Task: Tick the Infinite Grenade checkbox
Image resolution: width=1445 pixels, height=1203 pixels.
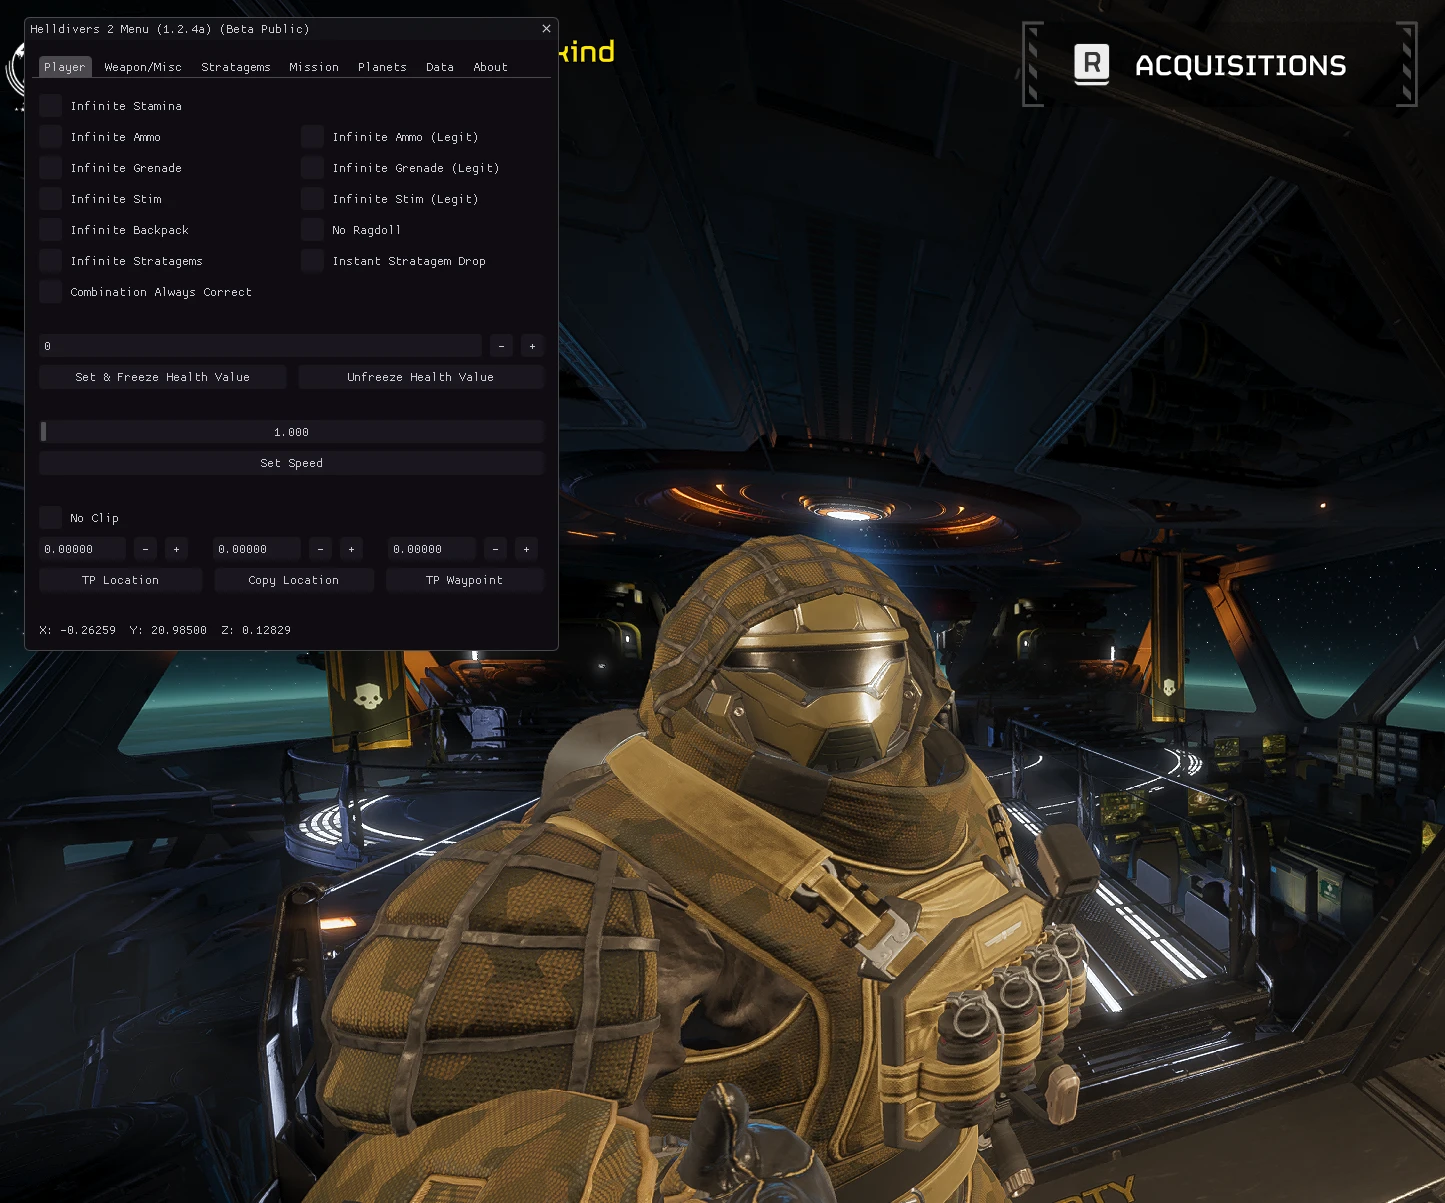Action: pos(51,168)
